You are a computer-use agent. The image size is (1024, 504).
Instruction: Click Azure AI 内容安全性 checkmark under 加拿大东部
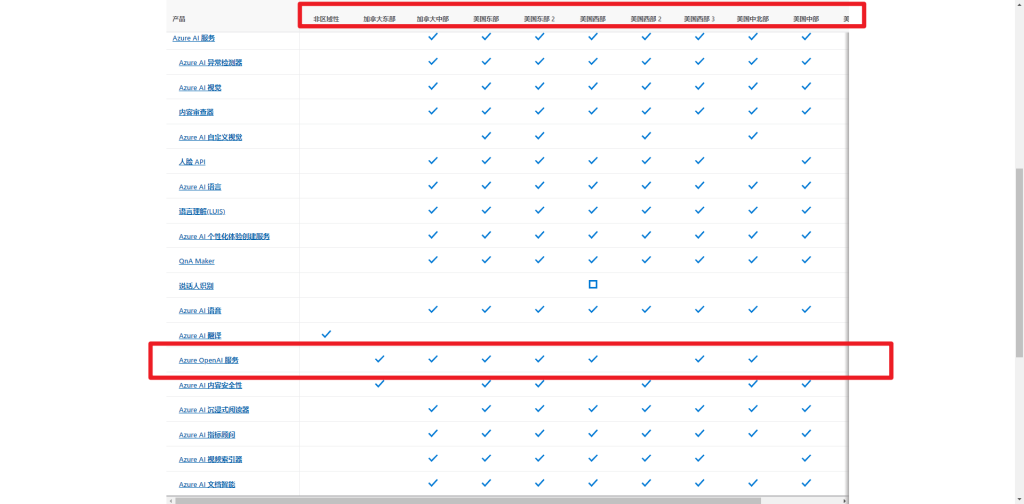pos(379,383)
